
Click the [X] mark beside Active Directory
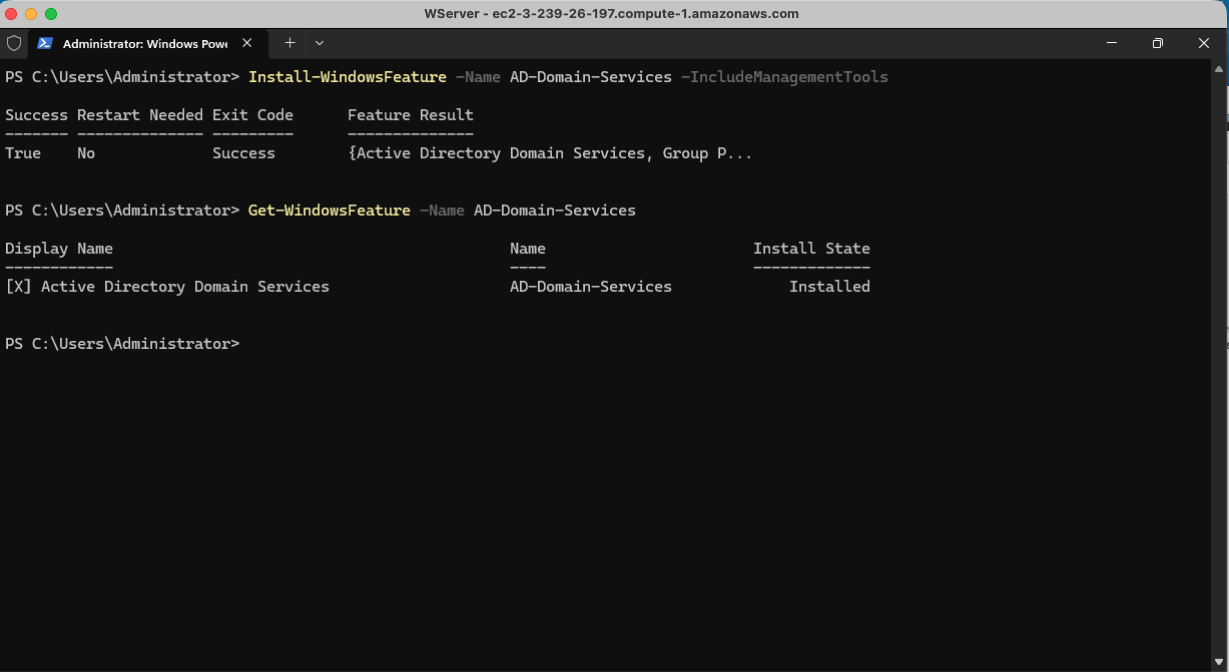click(18, 286)
